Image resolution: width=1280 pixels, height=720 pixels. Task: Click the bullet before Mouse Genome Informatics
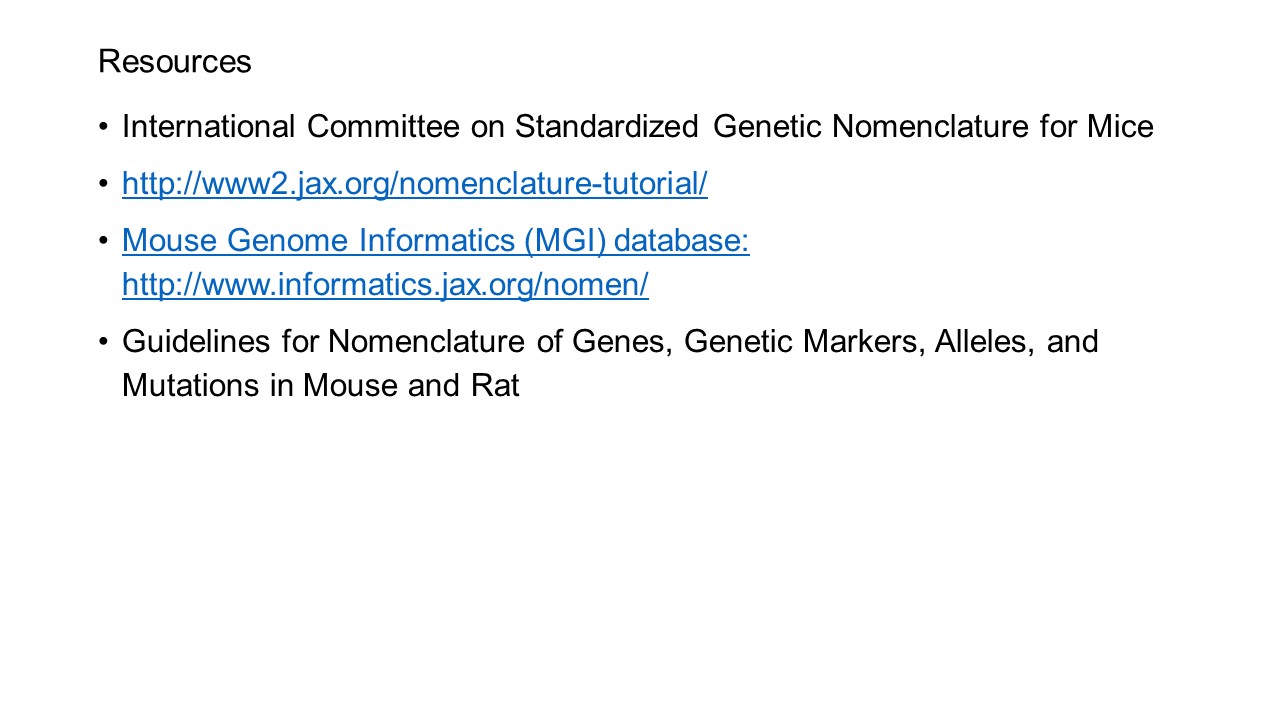(105, 242)
